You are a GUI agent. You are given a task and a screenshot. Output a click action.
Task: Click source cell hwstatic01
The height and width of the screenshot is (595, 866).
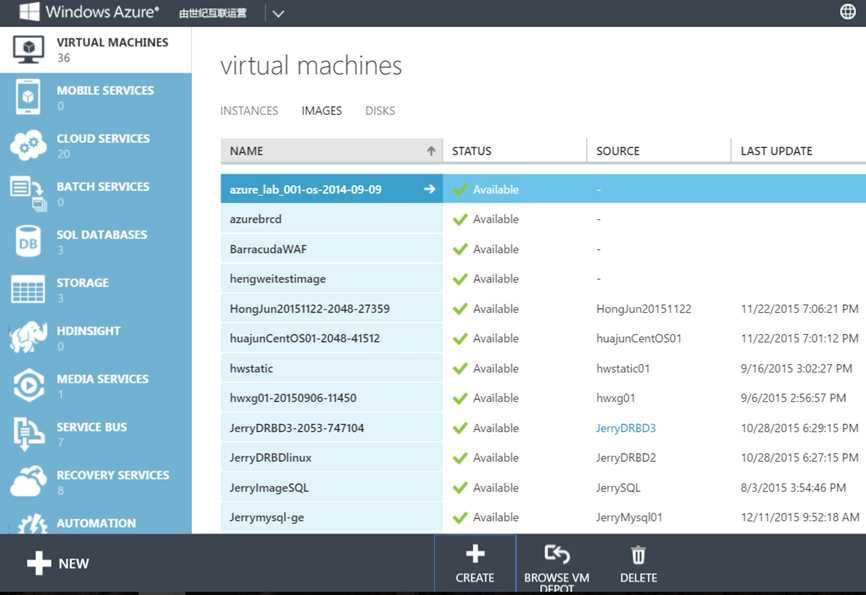point(623,368)
